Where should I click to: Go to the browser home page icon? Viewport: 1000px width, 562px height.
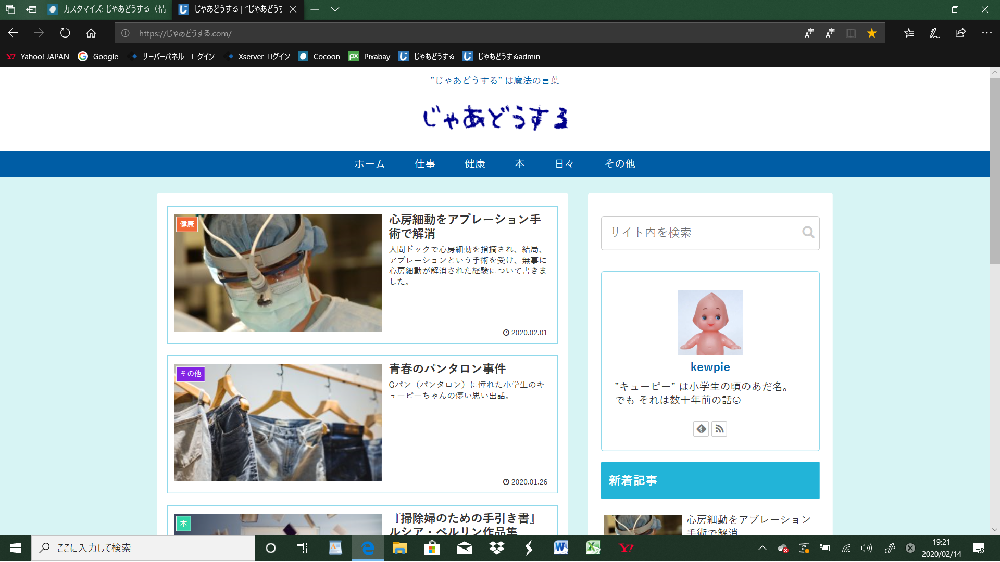pyautogui.click(x=91, y=33)
